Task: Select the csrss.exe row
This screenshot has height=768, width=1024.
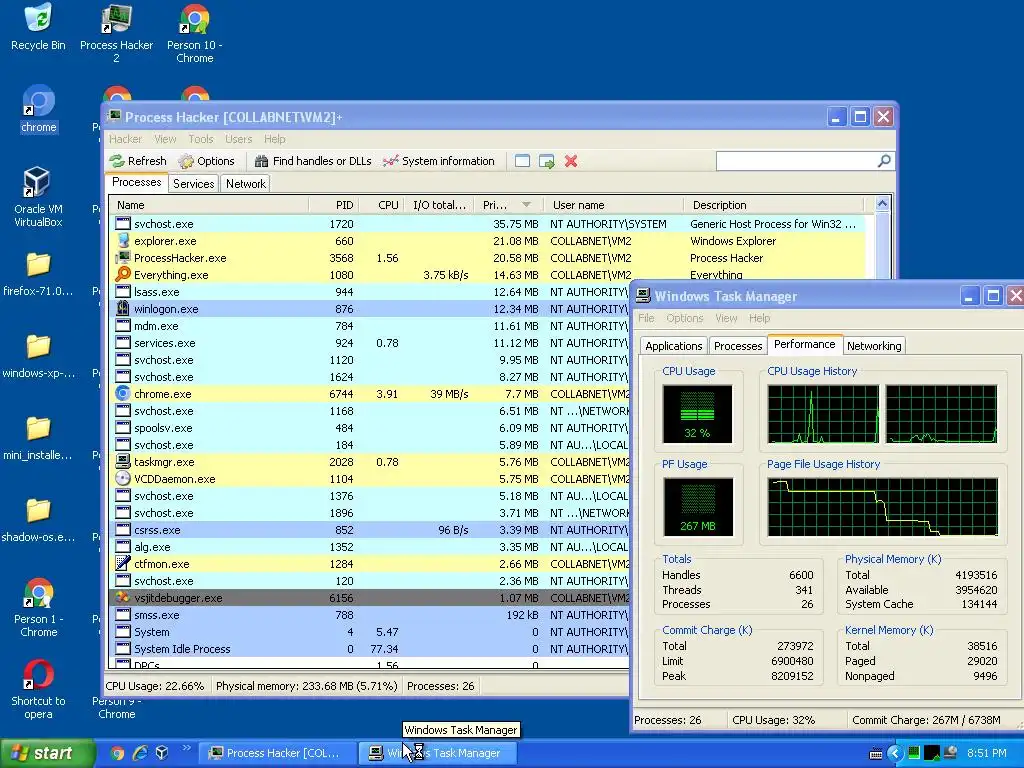Action: point(371,530)
